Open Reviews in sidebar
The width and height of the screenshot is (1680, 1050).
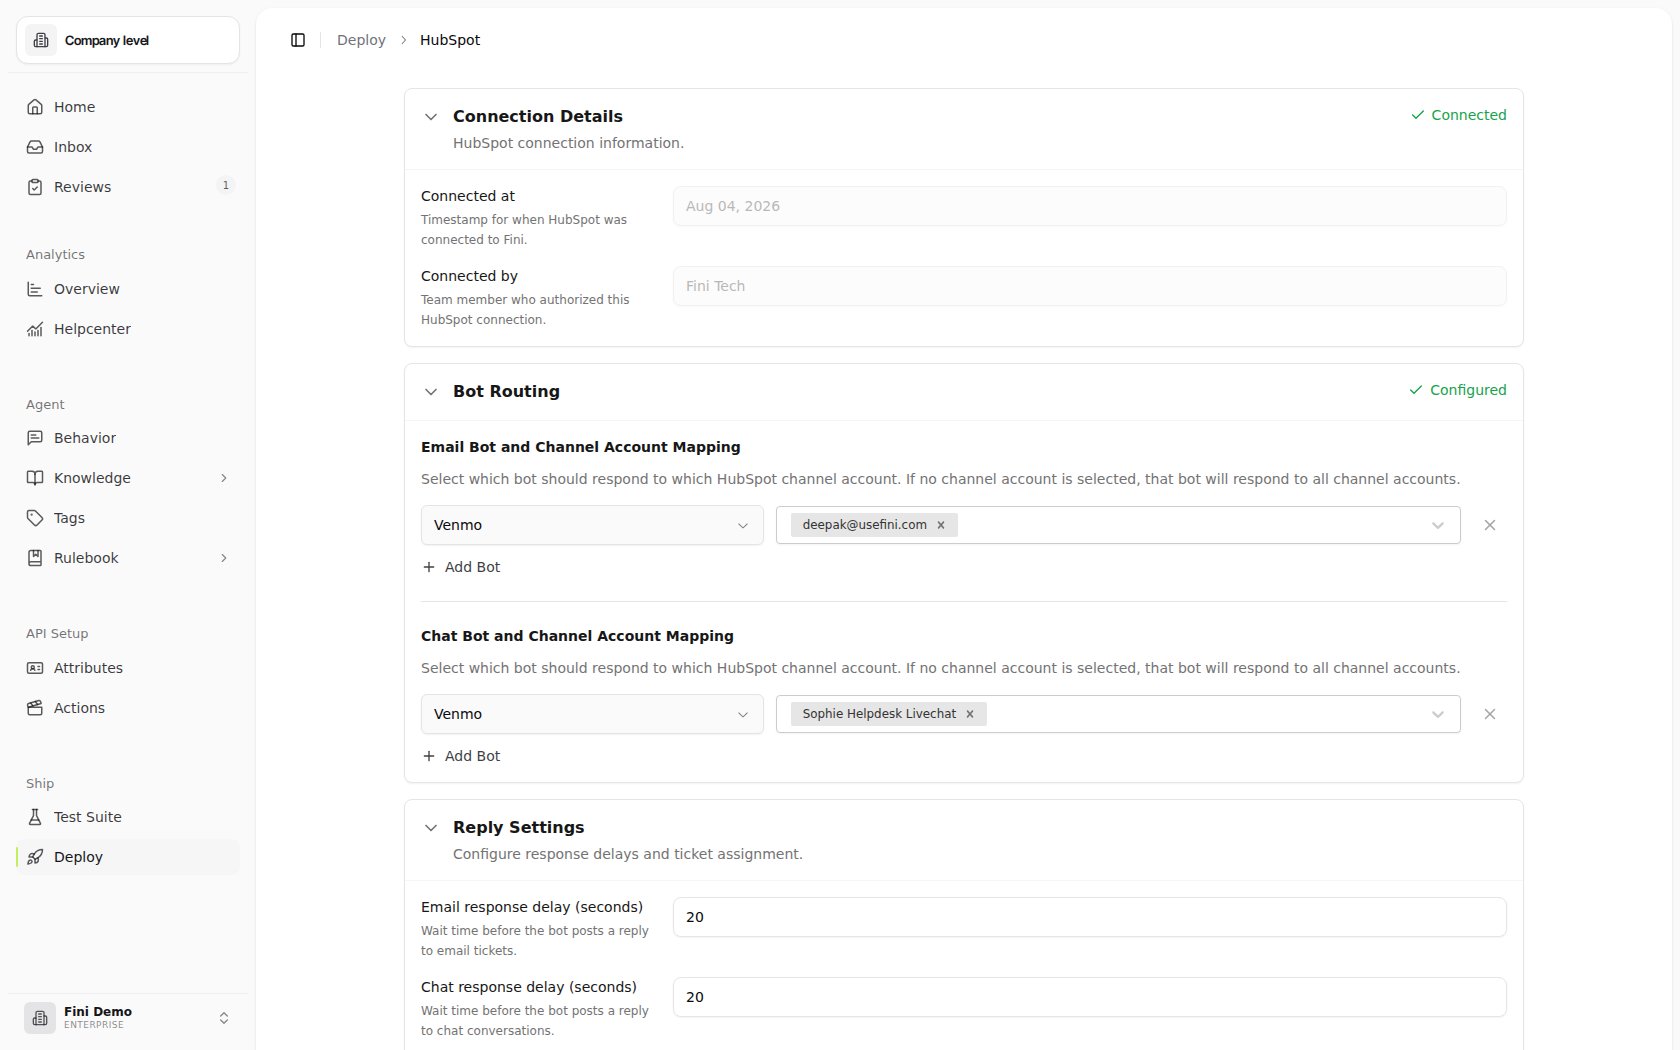click(x=128, y=187)
